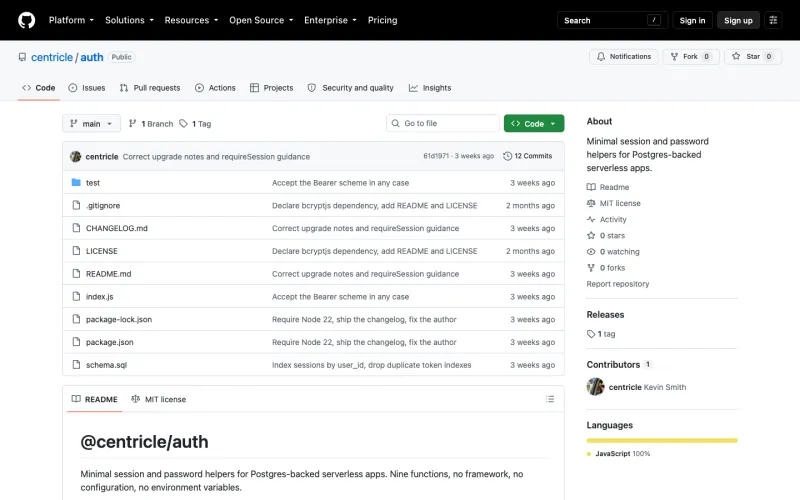Click the centricle avatar in Contributors
Screen dimensions: 800x500
tap(595, 387)
